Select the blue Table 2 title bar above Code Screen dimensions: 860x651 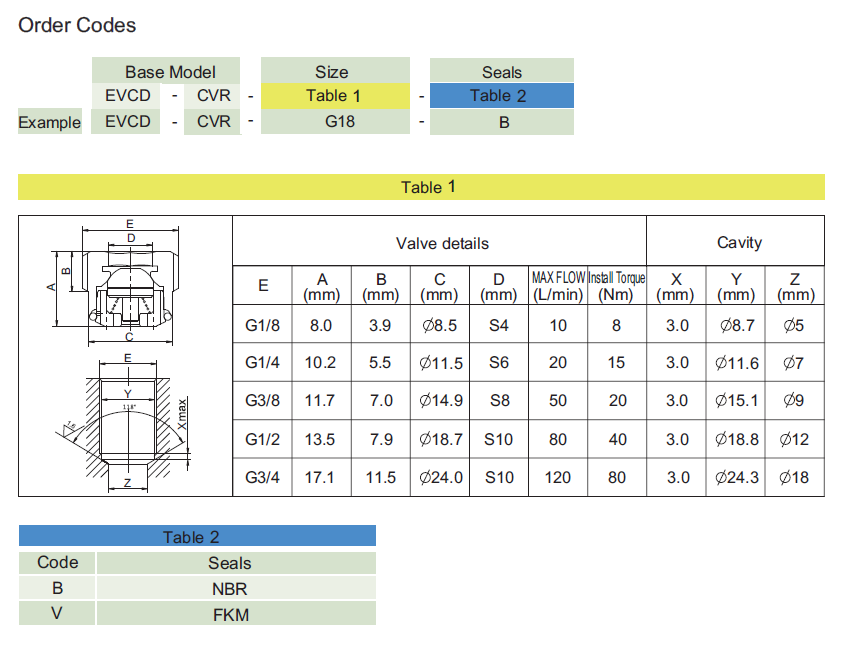(x=197, y=537)
